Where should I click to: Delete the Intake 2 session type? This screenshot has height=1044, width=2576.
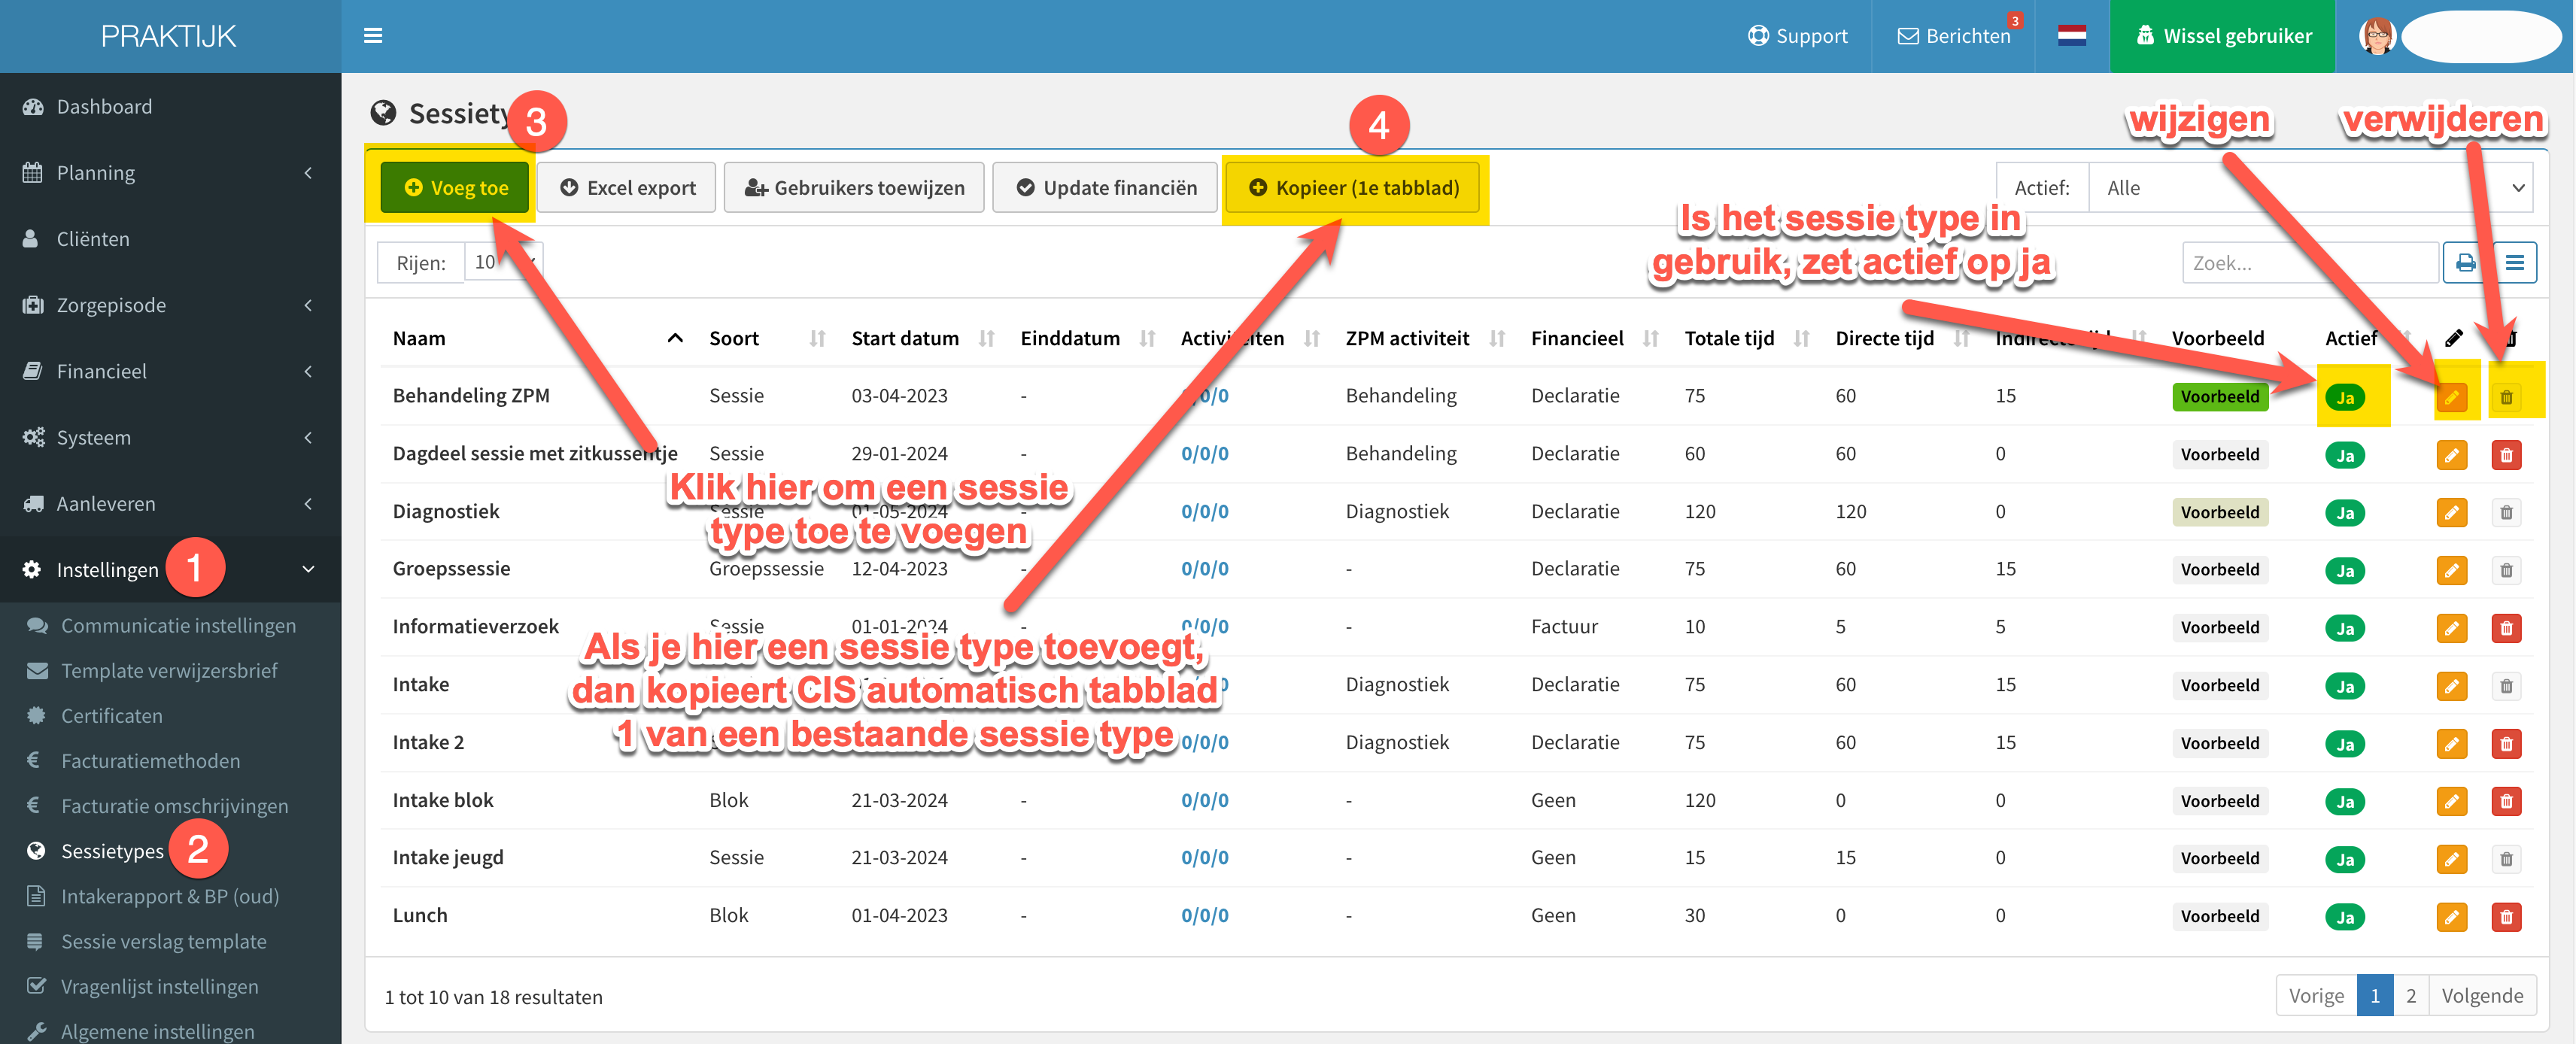pyautogui.click(x=2506, y=743)
